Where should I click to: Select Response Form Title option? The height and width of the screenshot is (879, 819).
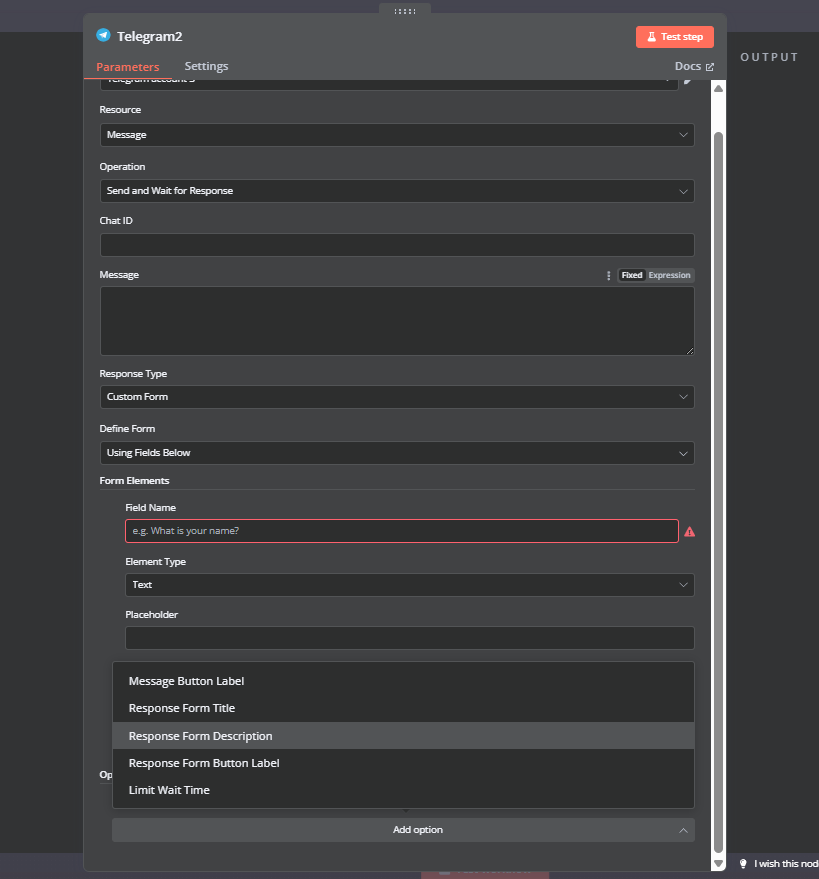(x=403, y=708)
